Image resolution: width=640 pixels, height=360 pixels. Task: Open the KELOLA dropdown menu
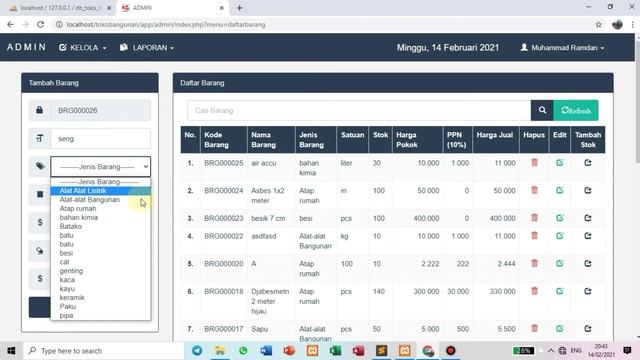pos(83,48)
